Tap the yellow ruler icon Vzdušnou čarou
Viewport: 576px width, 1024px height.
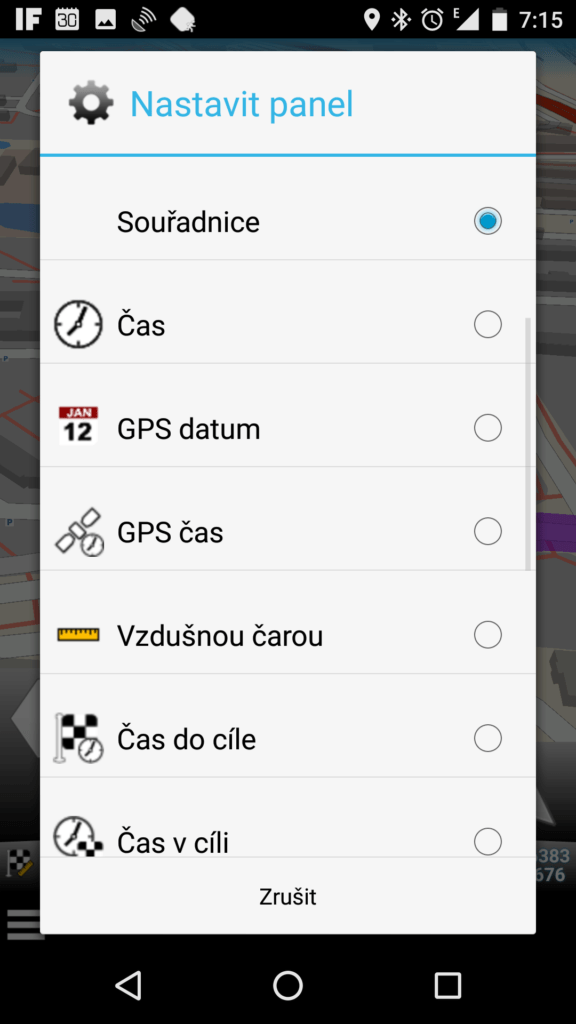click(78, 634)
